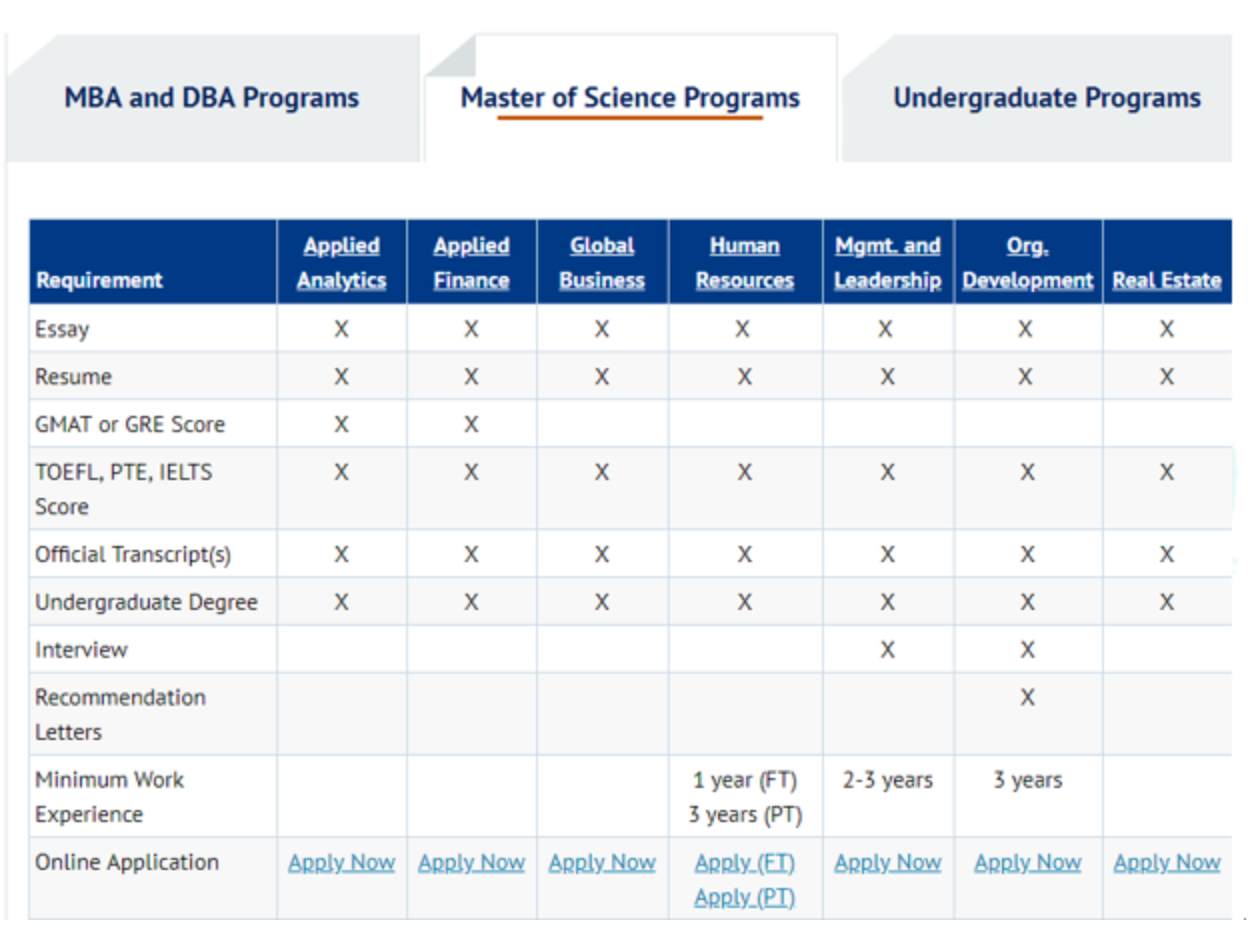Click the Org. Development program link
This screenshot has width=1260, height=938.
click(x=1028, y=263)
